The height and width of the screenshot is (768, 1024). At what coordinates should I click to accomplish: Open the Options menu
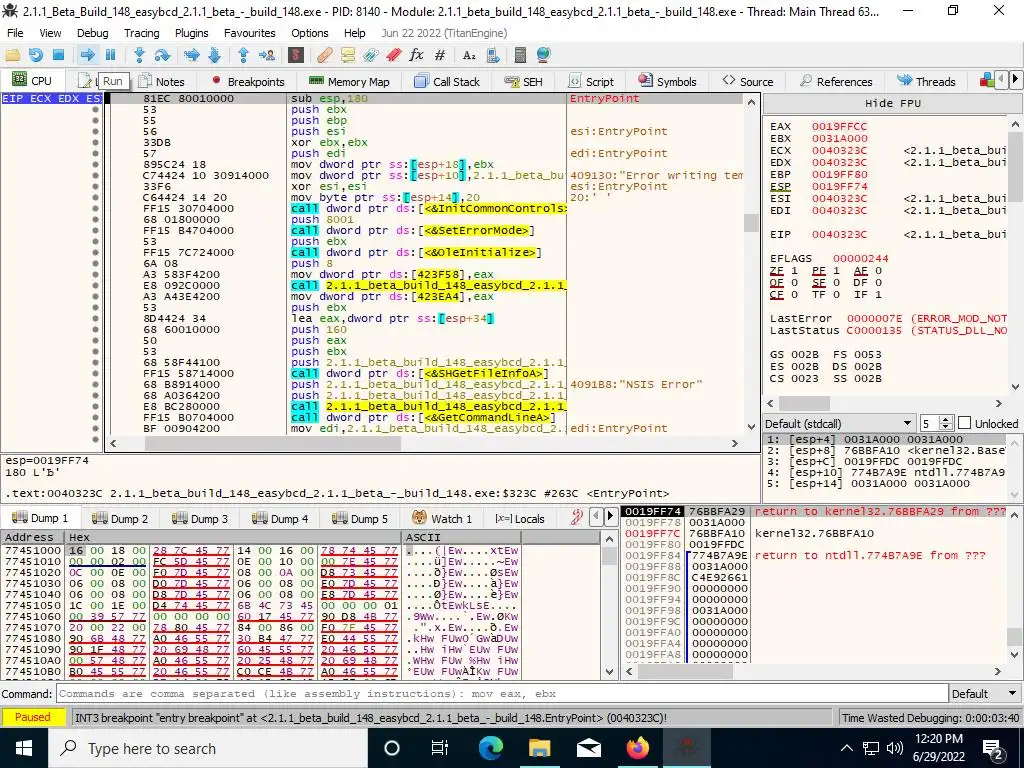click(310, 33)
